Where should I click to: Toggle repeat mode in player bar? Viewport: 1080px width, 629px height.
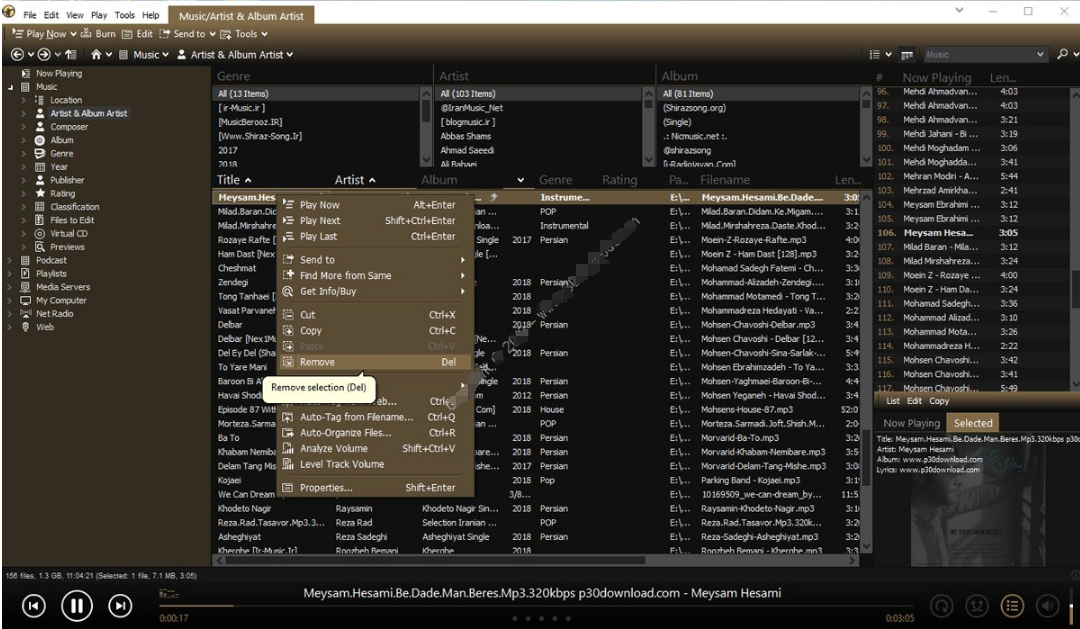941,605
